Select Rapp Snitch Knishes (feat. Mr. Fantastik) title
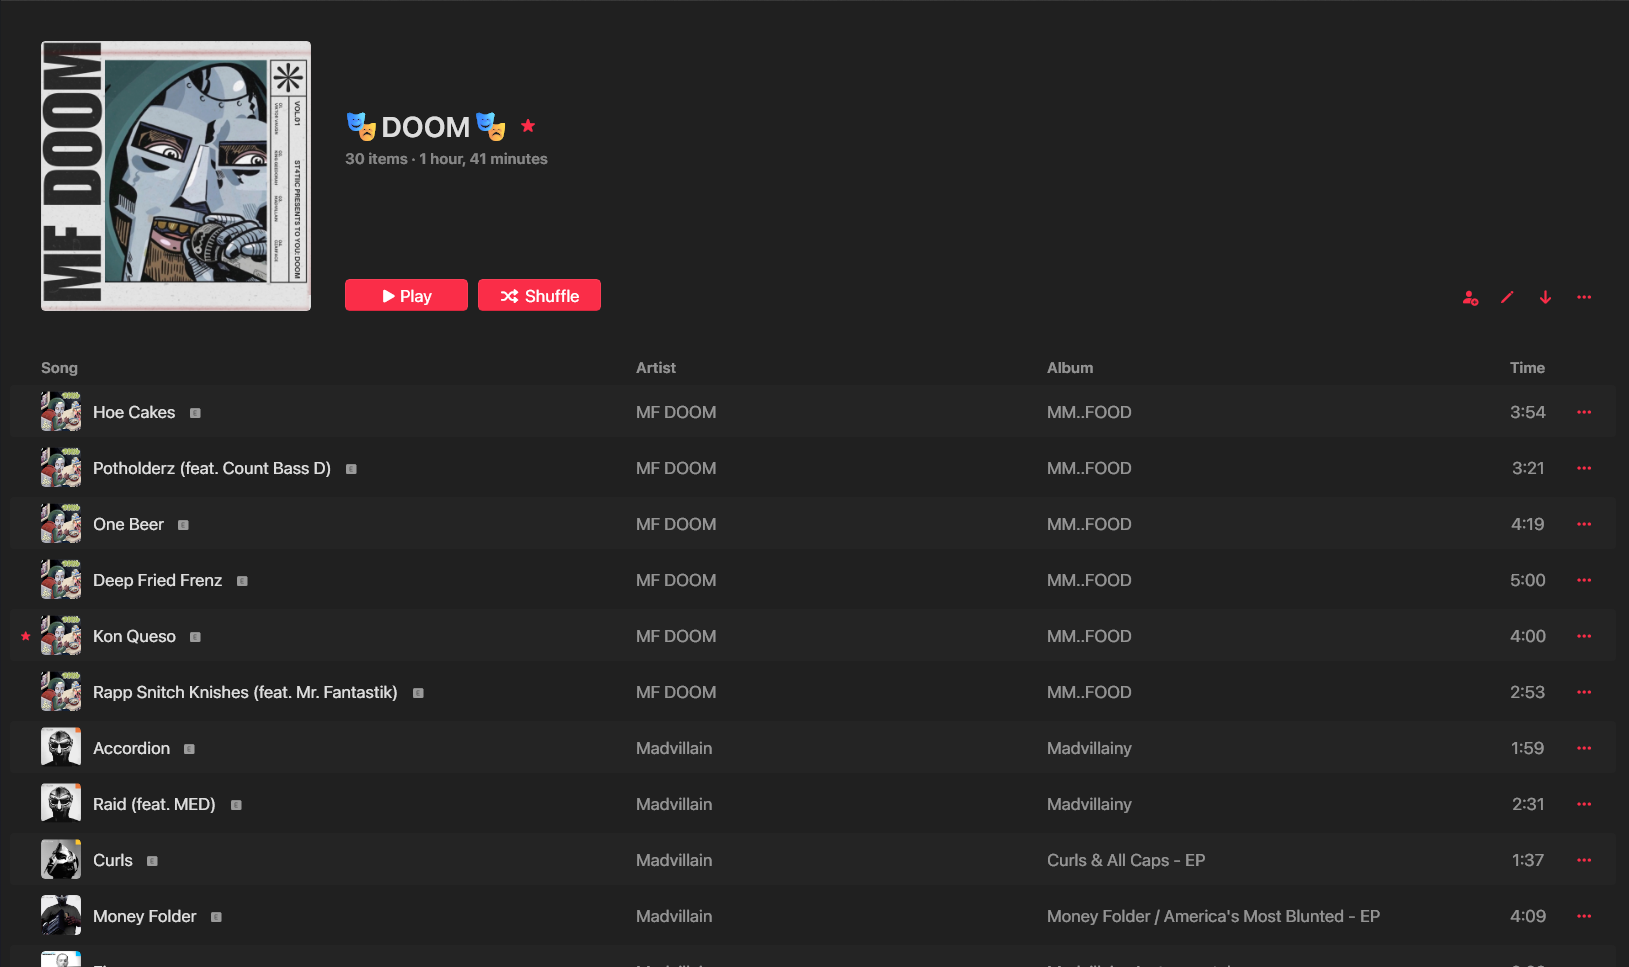 tap(245, 692)
